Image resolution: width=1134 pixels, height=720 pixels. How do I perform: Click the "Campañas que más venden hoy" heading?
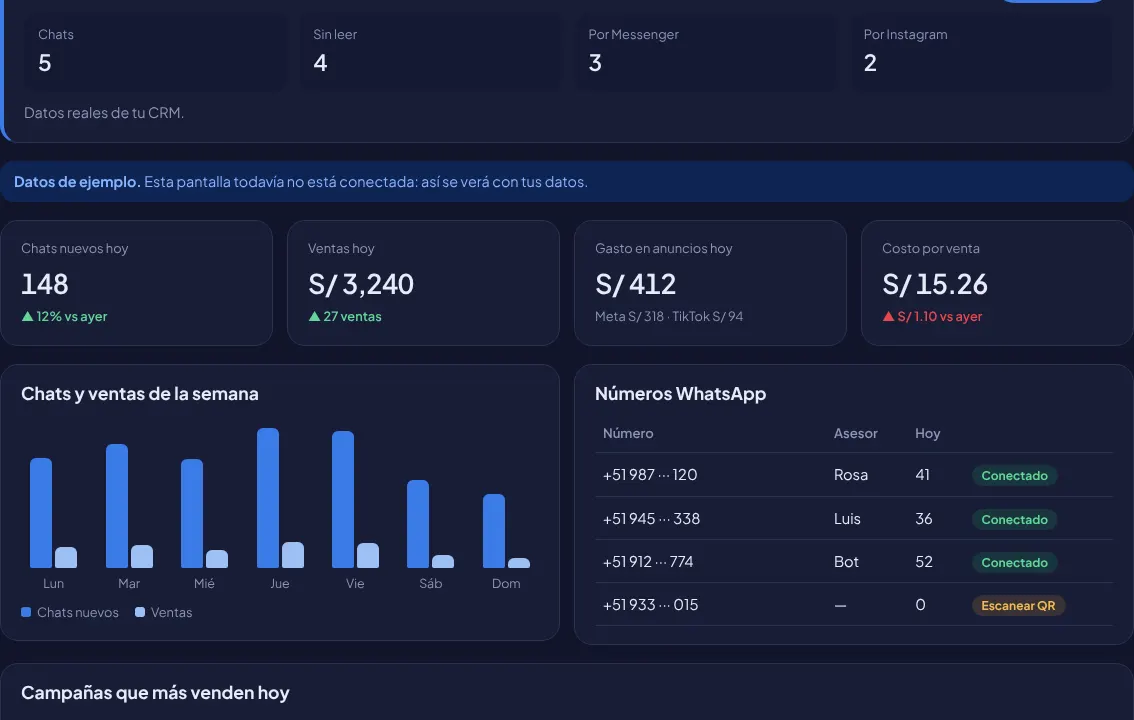click(x=155, y=693)
